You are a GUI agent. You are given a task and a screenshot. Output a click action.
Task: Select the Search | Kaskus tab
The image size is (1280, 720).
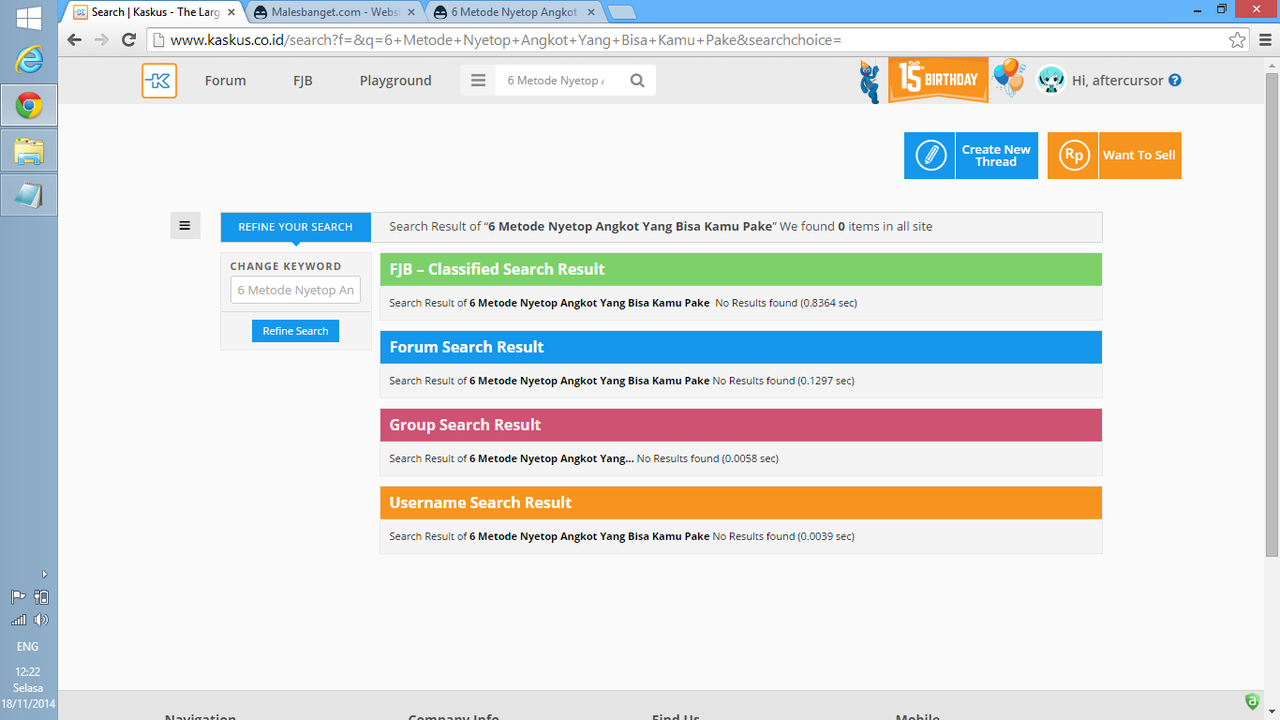[155, 12]
